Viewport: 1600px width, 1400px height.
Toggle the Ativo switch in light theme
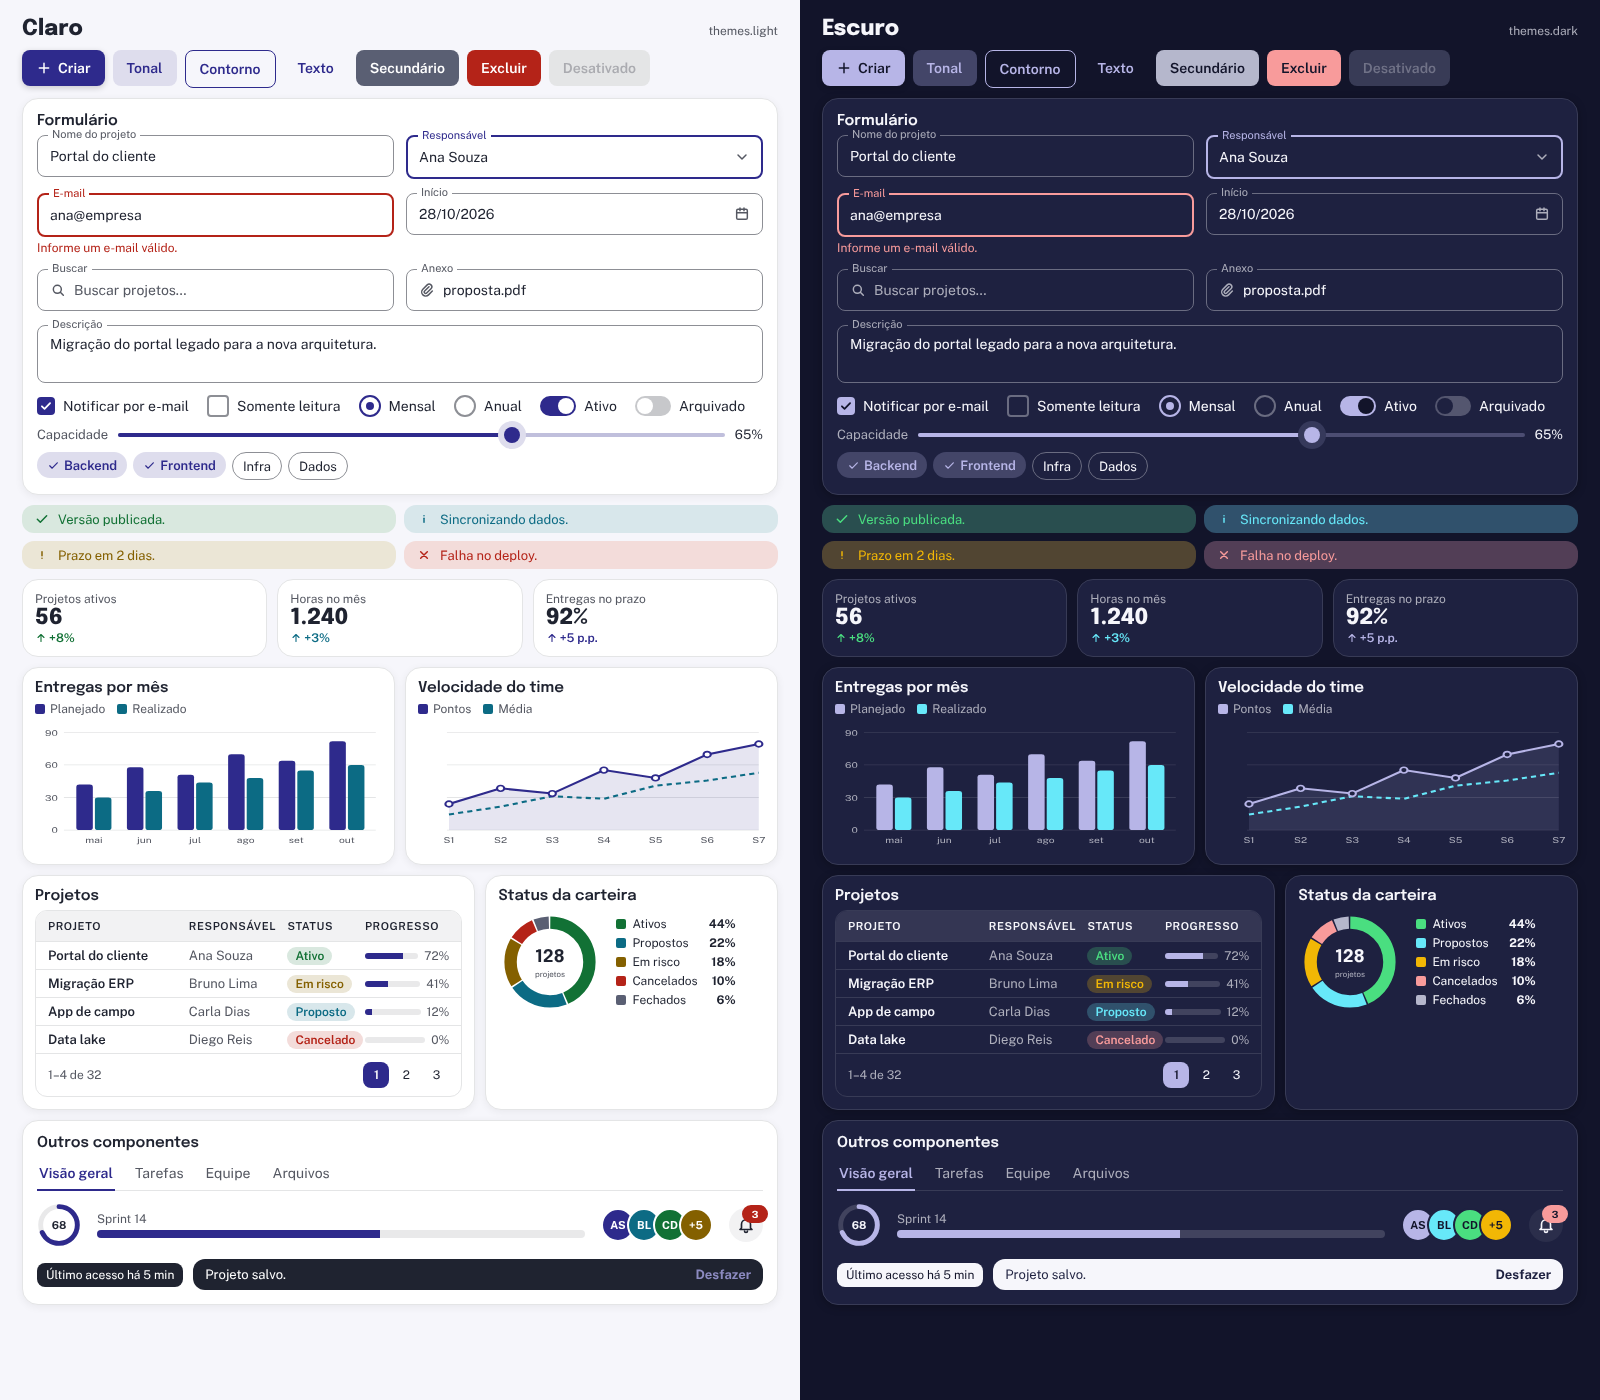coord(558,406)
